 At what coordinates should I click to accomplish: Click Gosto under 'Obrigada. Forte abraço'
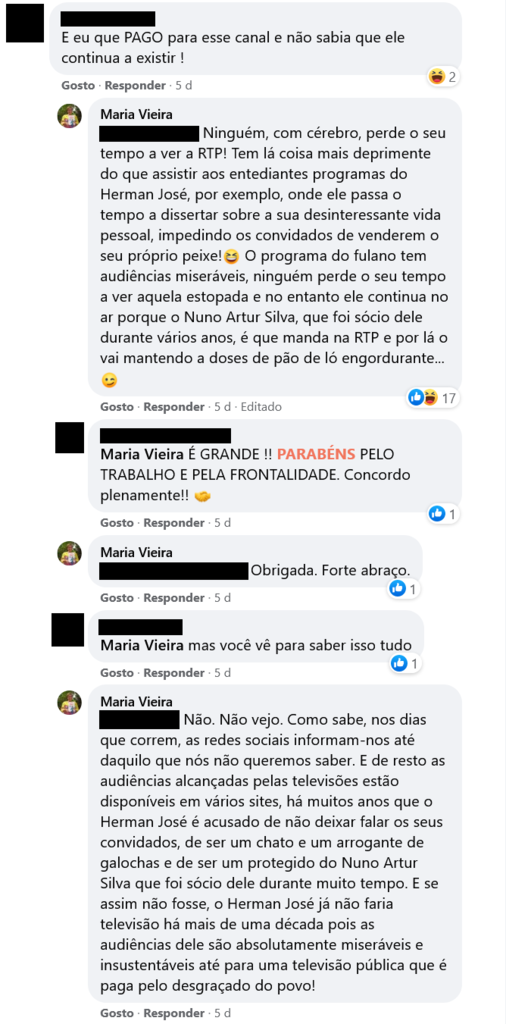116,598
